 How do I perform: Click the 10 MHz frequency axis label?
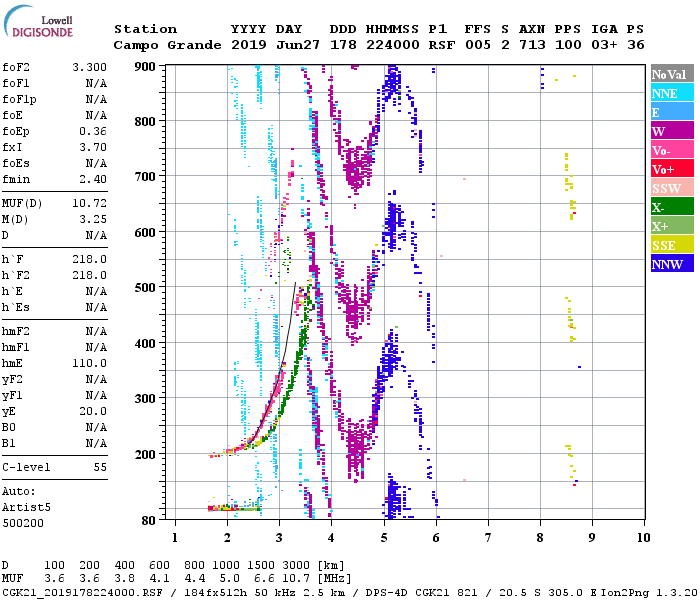point(643,538)
